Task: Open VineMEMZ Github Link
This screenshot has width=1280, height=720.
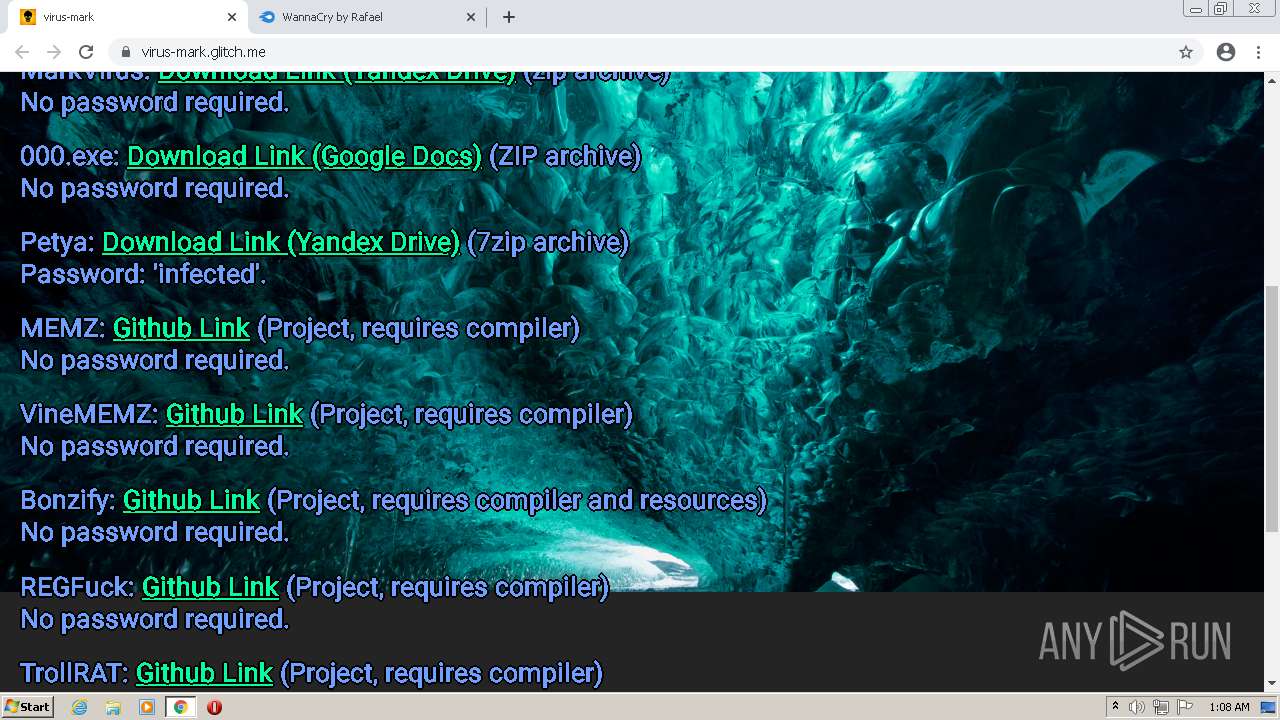Action: [234, 414]
